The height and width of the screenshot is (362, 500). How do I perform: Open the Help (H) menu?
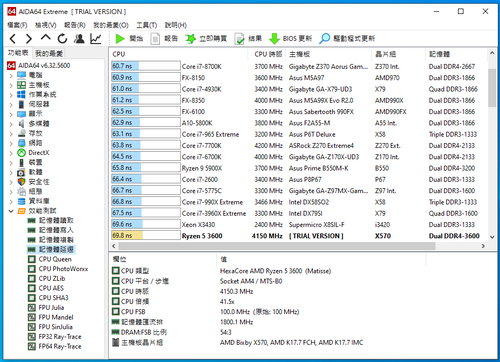(x=176, y=25)
